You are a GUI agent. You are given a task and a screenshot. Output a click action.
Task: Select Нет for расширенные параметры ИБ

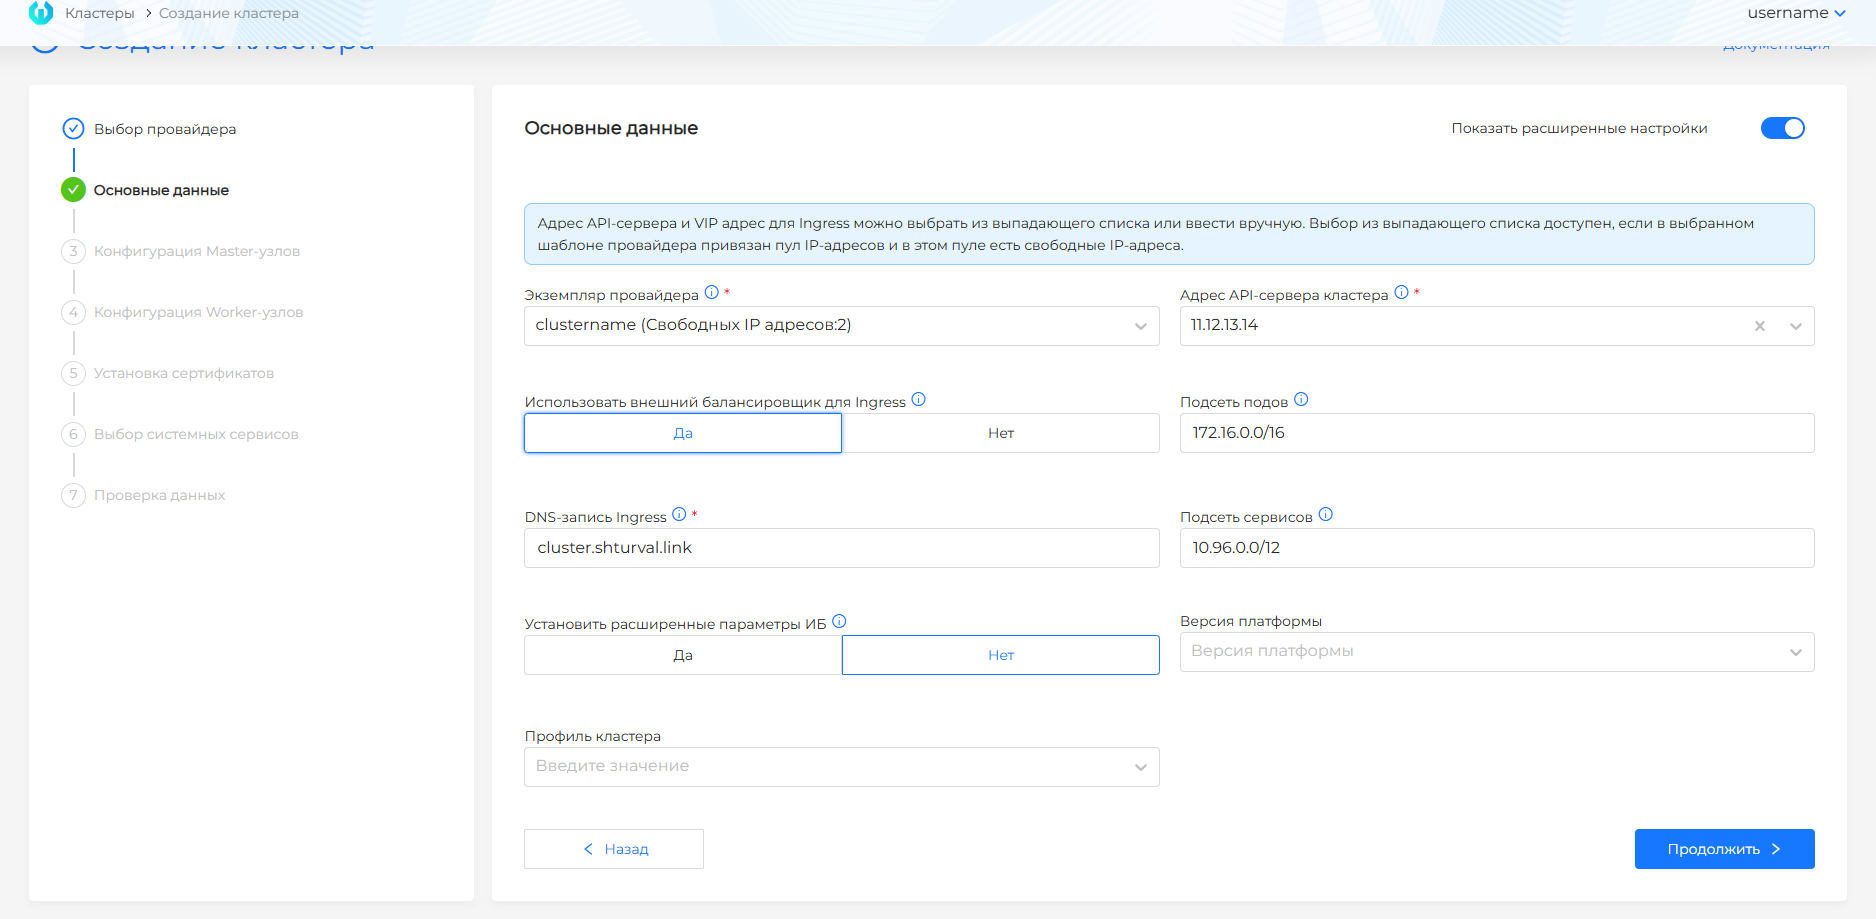pyautogui.click(x=1001, y=655)
